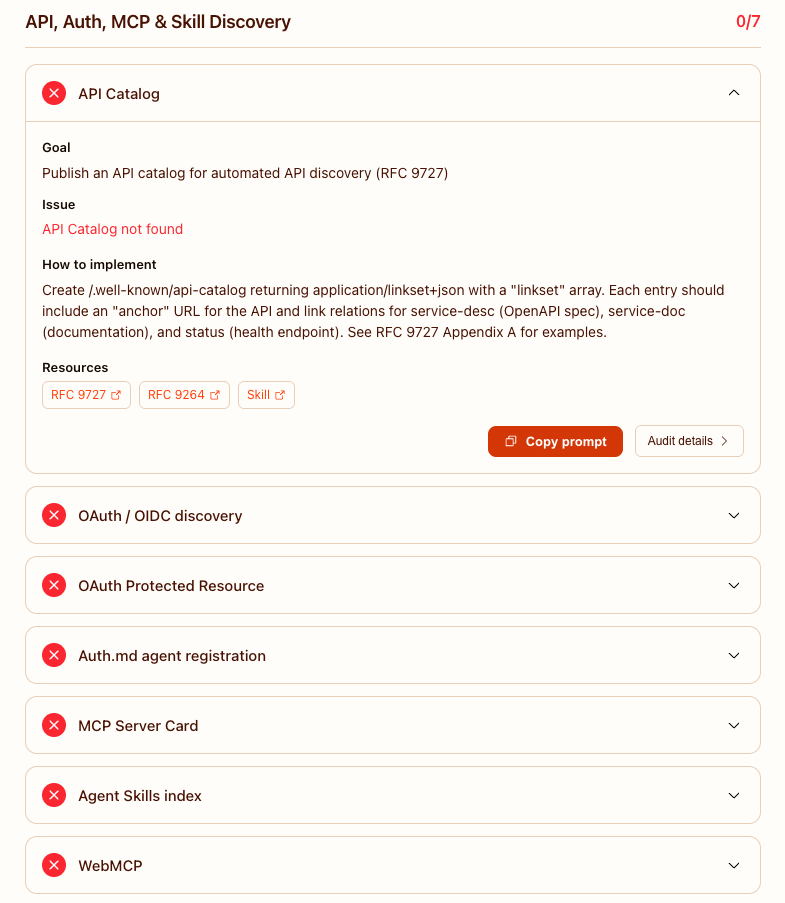Image resolution: width=785 pixels, height=903 pixels.
Task: Open Audit details
Action: click(x=689, y=441)
